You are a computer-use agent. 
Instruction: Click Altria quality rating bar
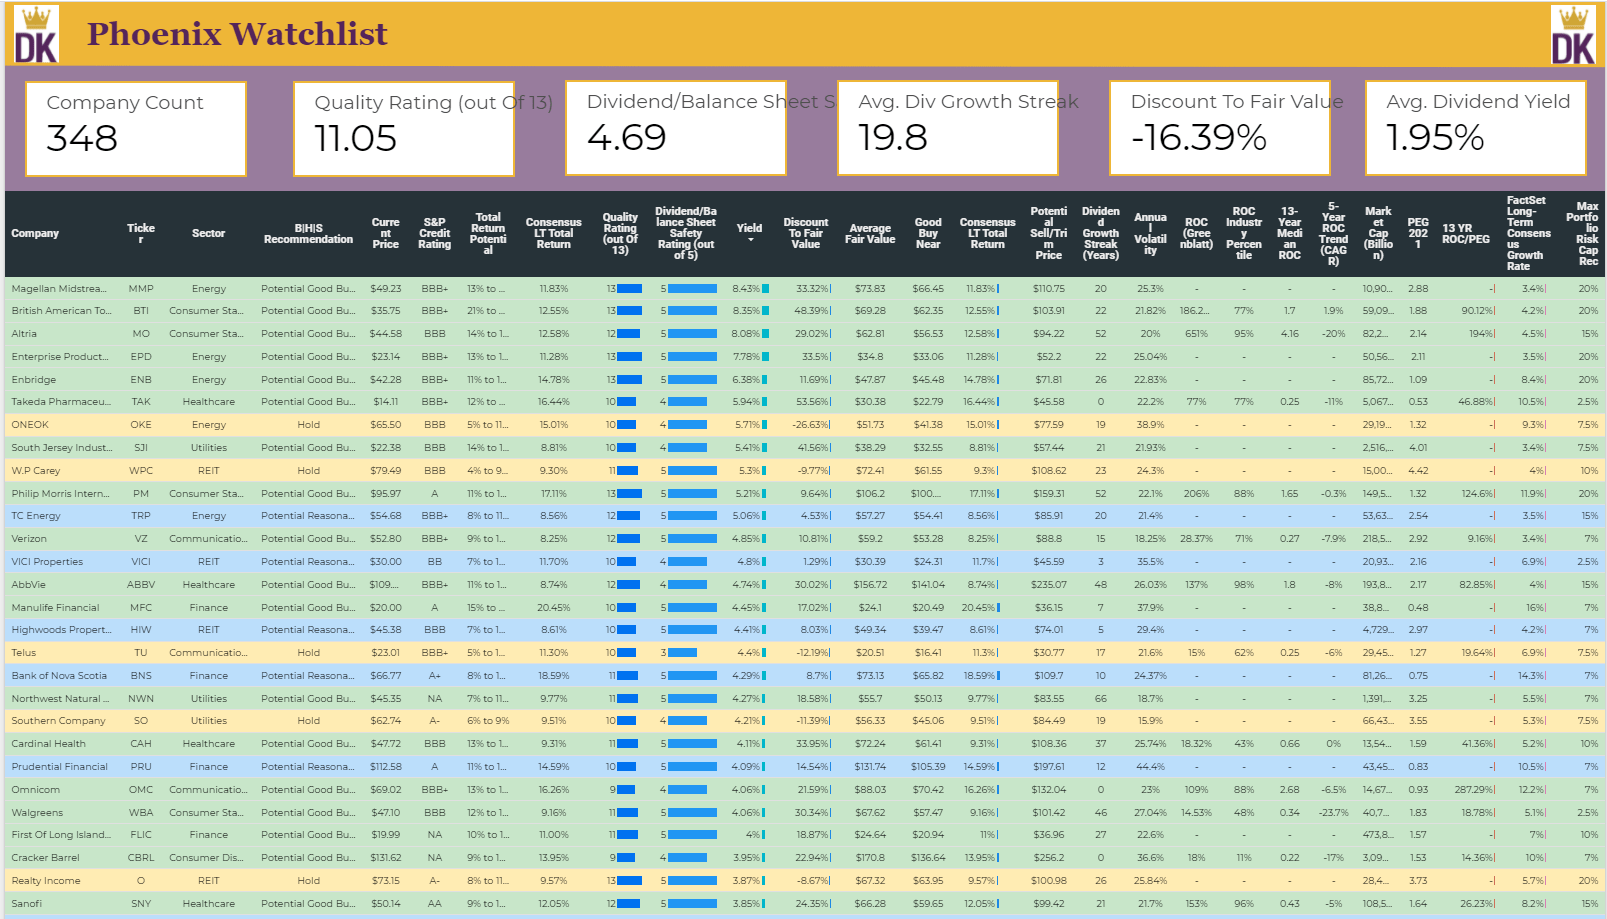pos(629,334)
